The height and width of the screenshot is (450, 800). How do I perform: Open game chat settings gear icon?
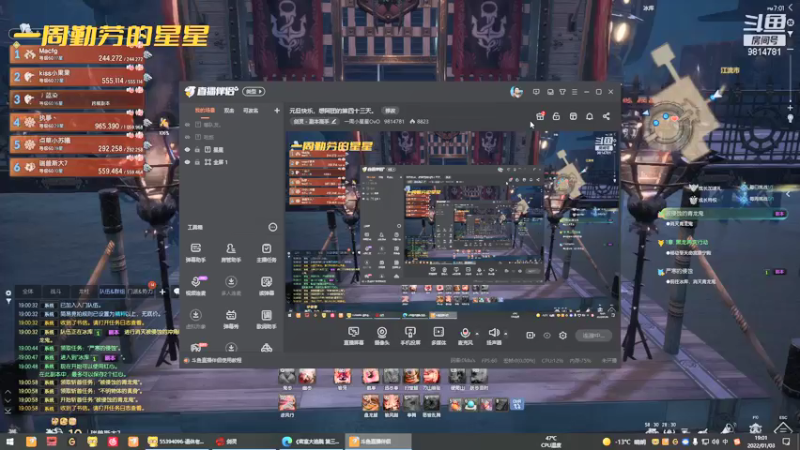coord(8,293)
